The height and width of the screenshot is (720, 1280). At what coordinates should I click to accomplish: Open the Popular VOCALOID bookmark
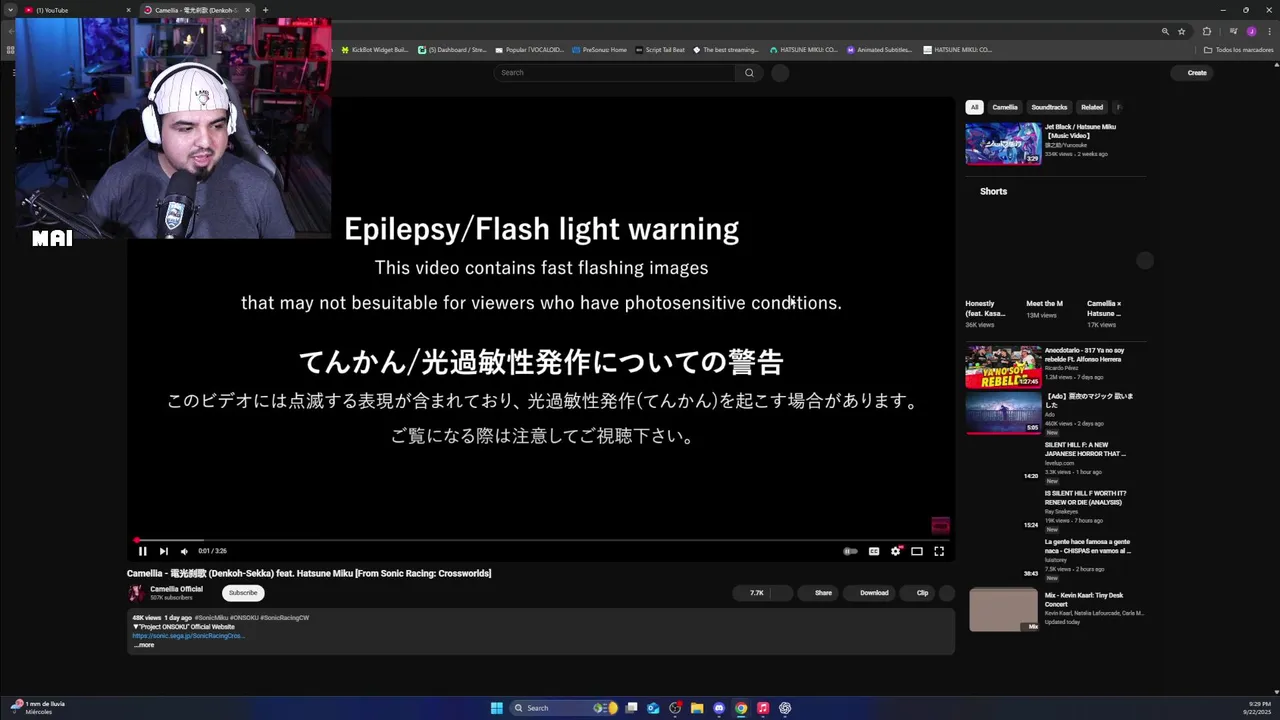[x=530, y=49]
